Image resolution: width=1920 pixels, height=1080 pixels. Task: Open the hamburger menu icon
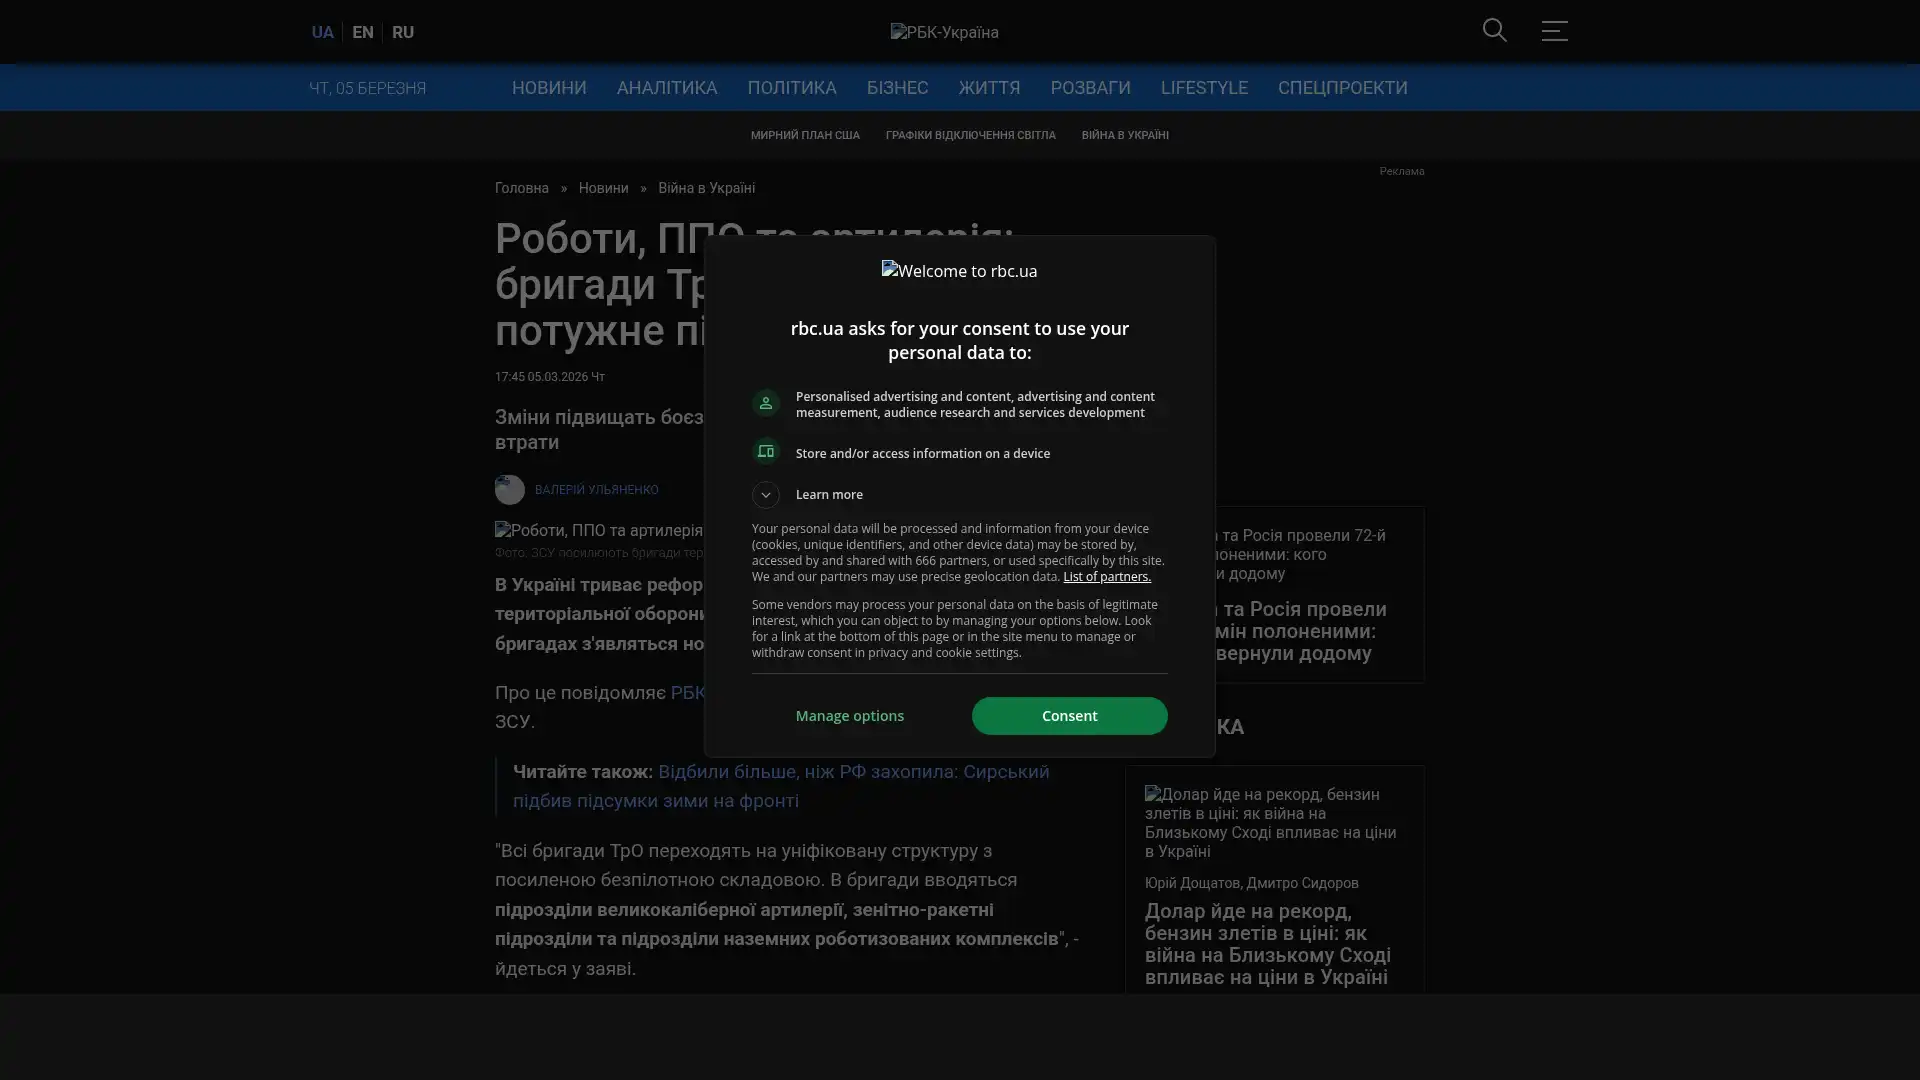pyautogui.click(x=1554, y=31)
